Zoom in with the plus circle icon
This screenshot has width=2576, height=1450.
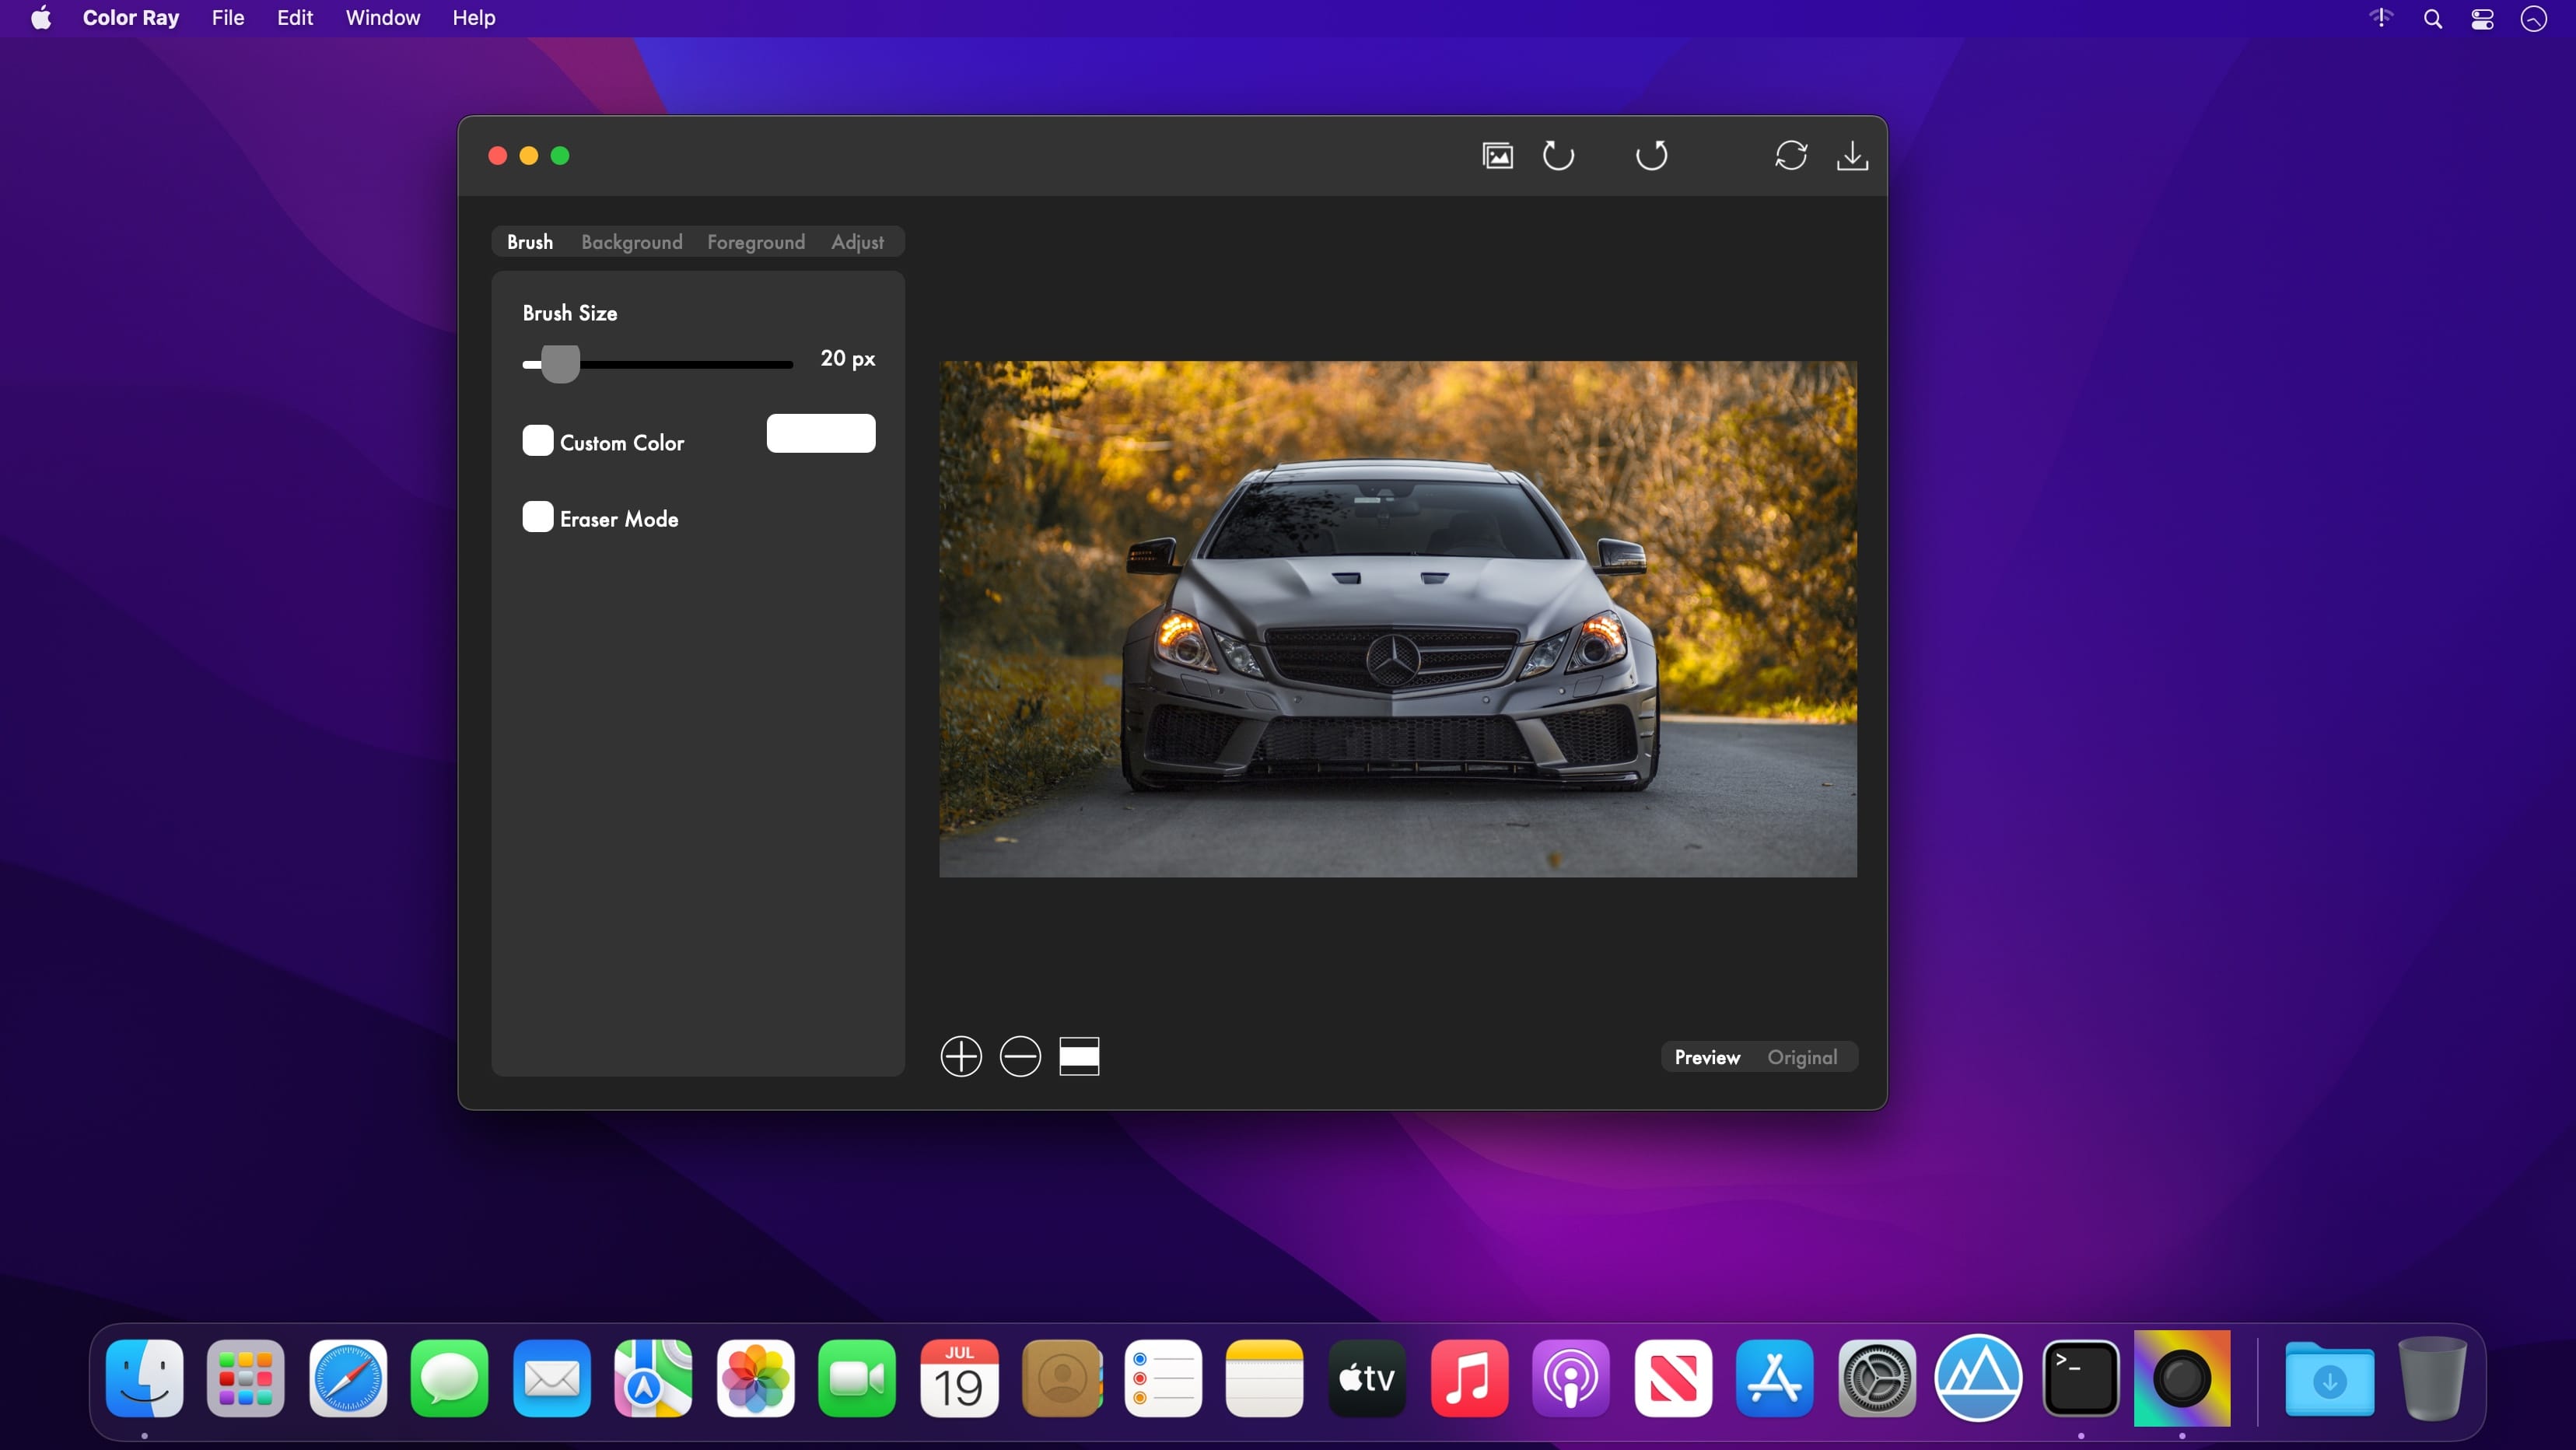961,1056
